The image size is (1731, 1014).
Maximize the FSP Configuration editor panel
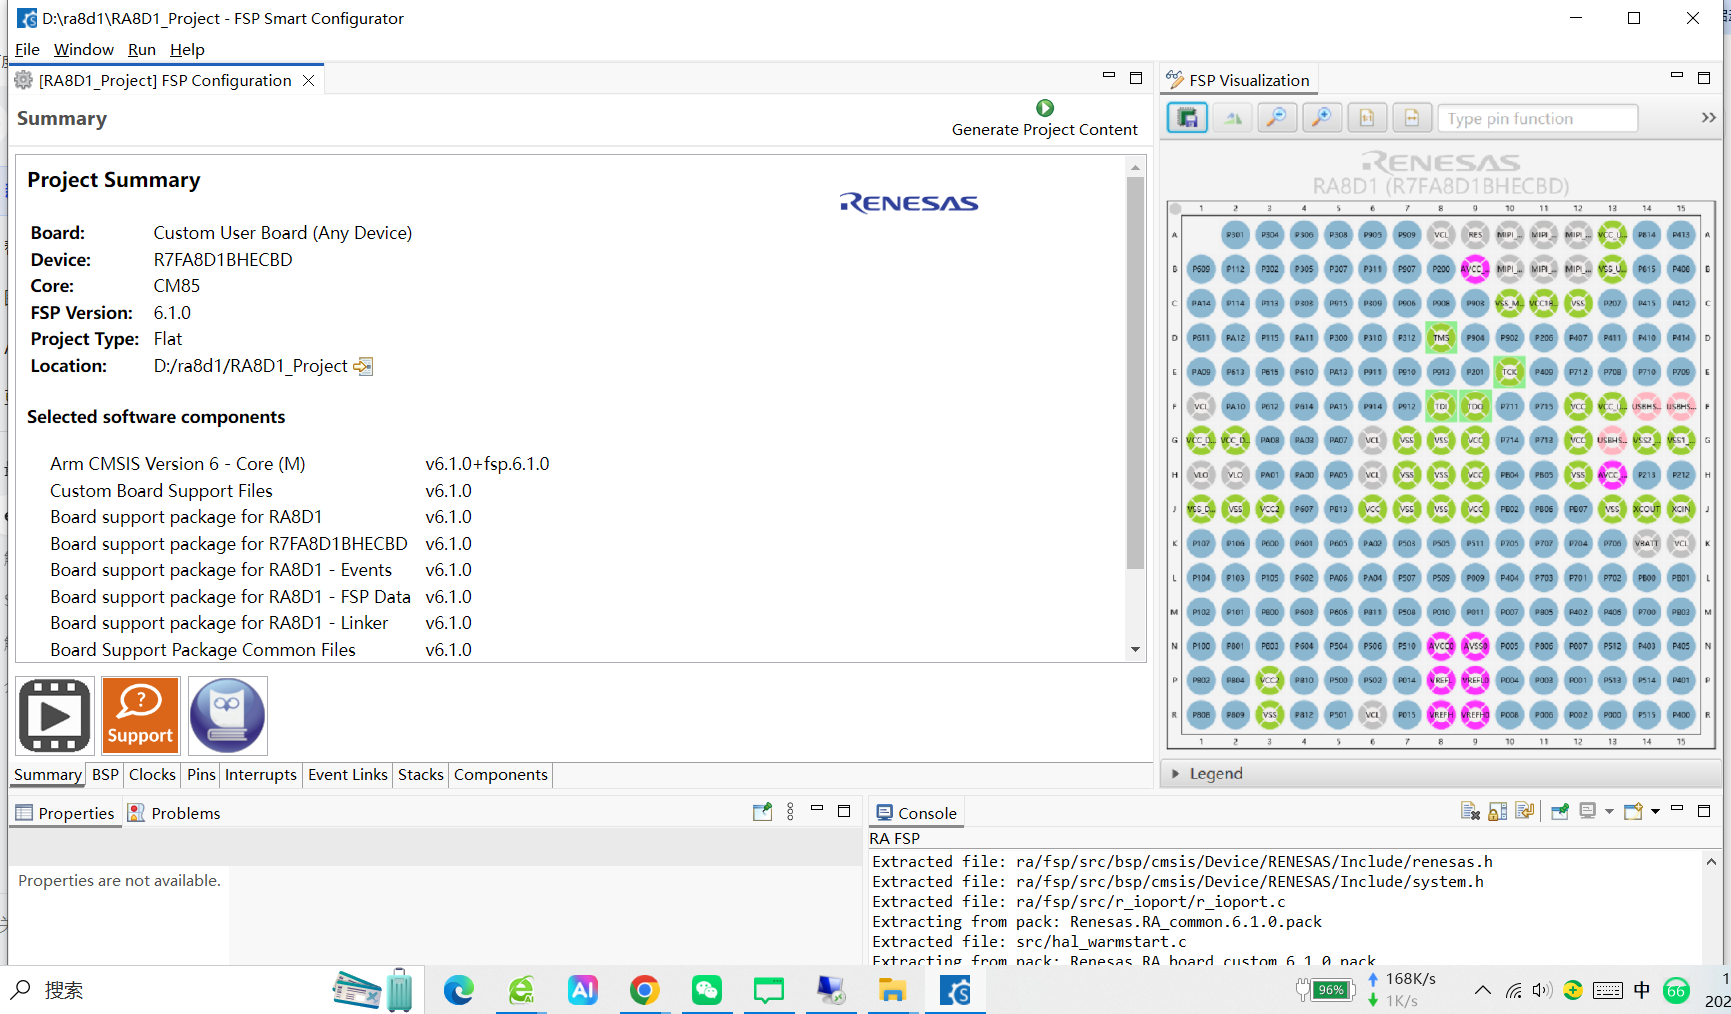click(1136, 77)
